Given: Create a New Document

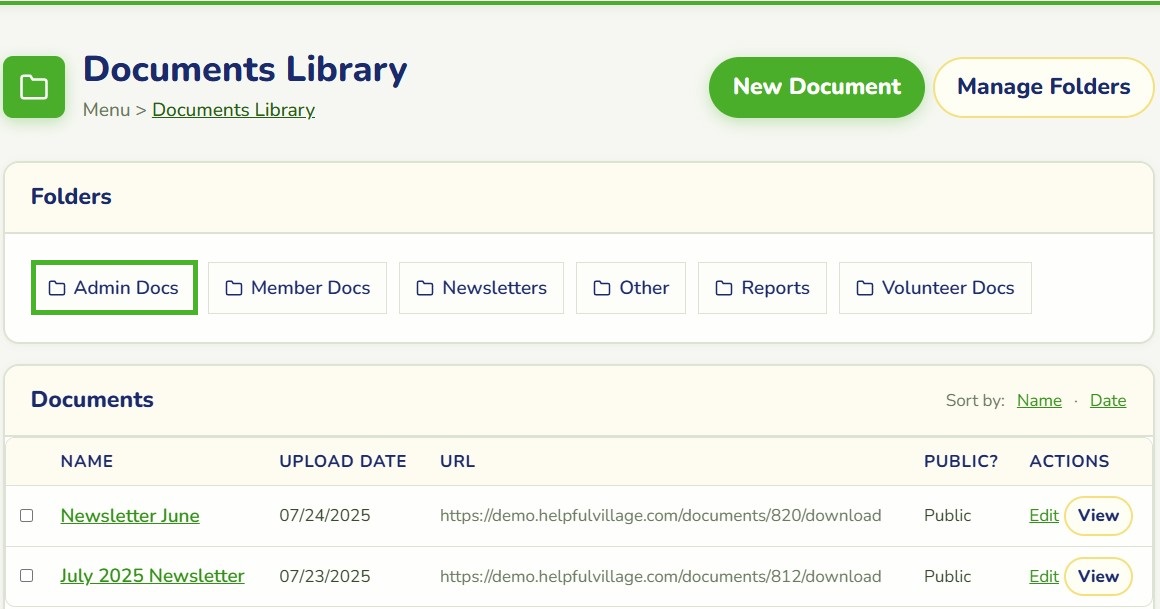Looking at the screenshot, I should coord(817,87).
